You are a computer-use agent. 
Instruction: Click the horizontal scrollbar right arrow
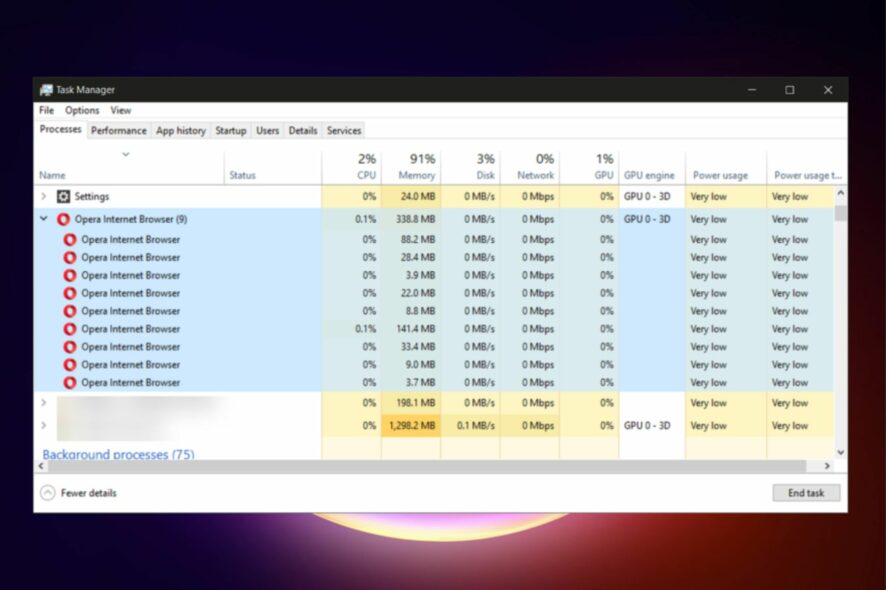click(827, 466)
